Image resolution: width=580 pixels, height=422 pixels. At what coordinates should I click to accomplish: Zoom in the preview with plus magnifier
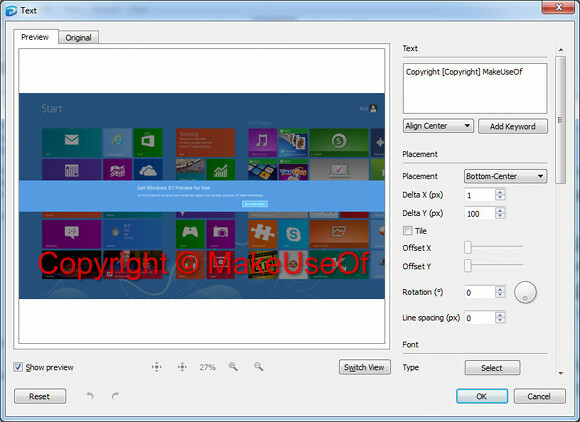click(x=233, y=367)
